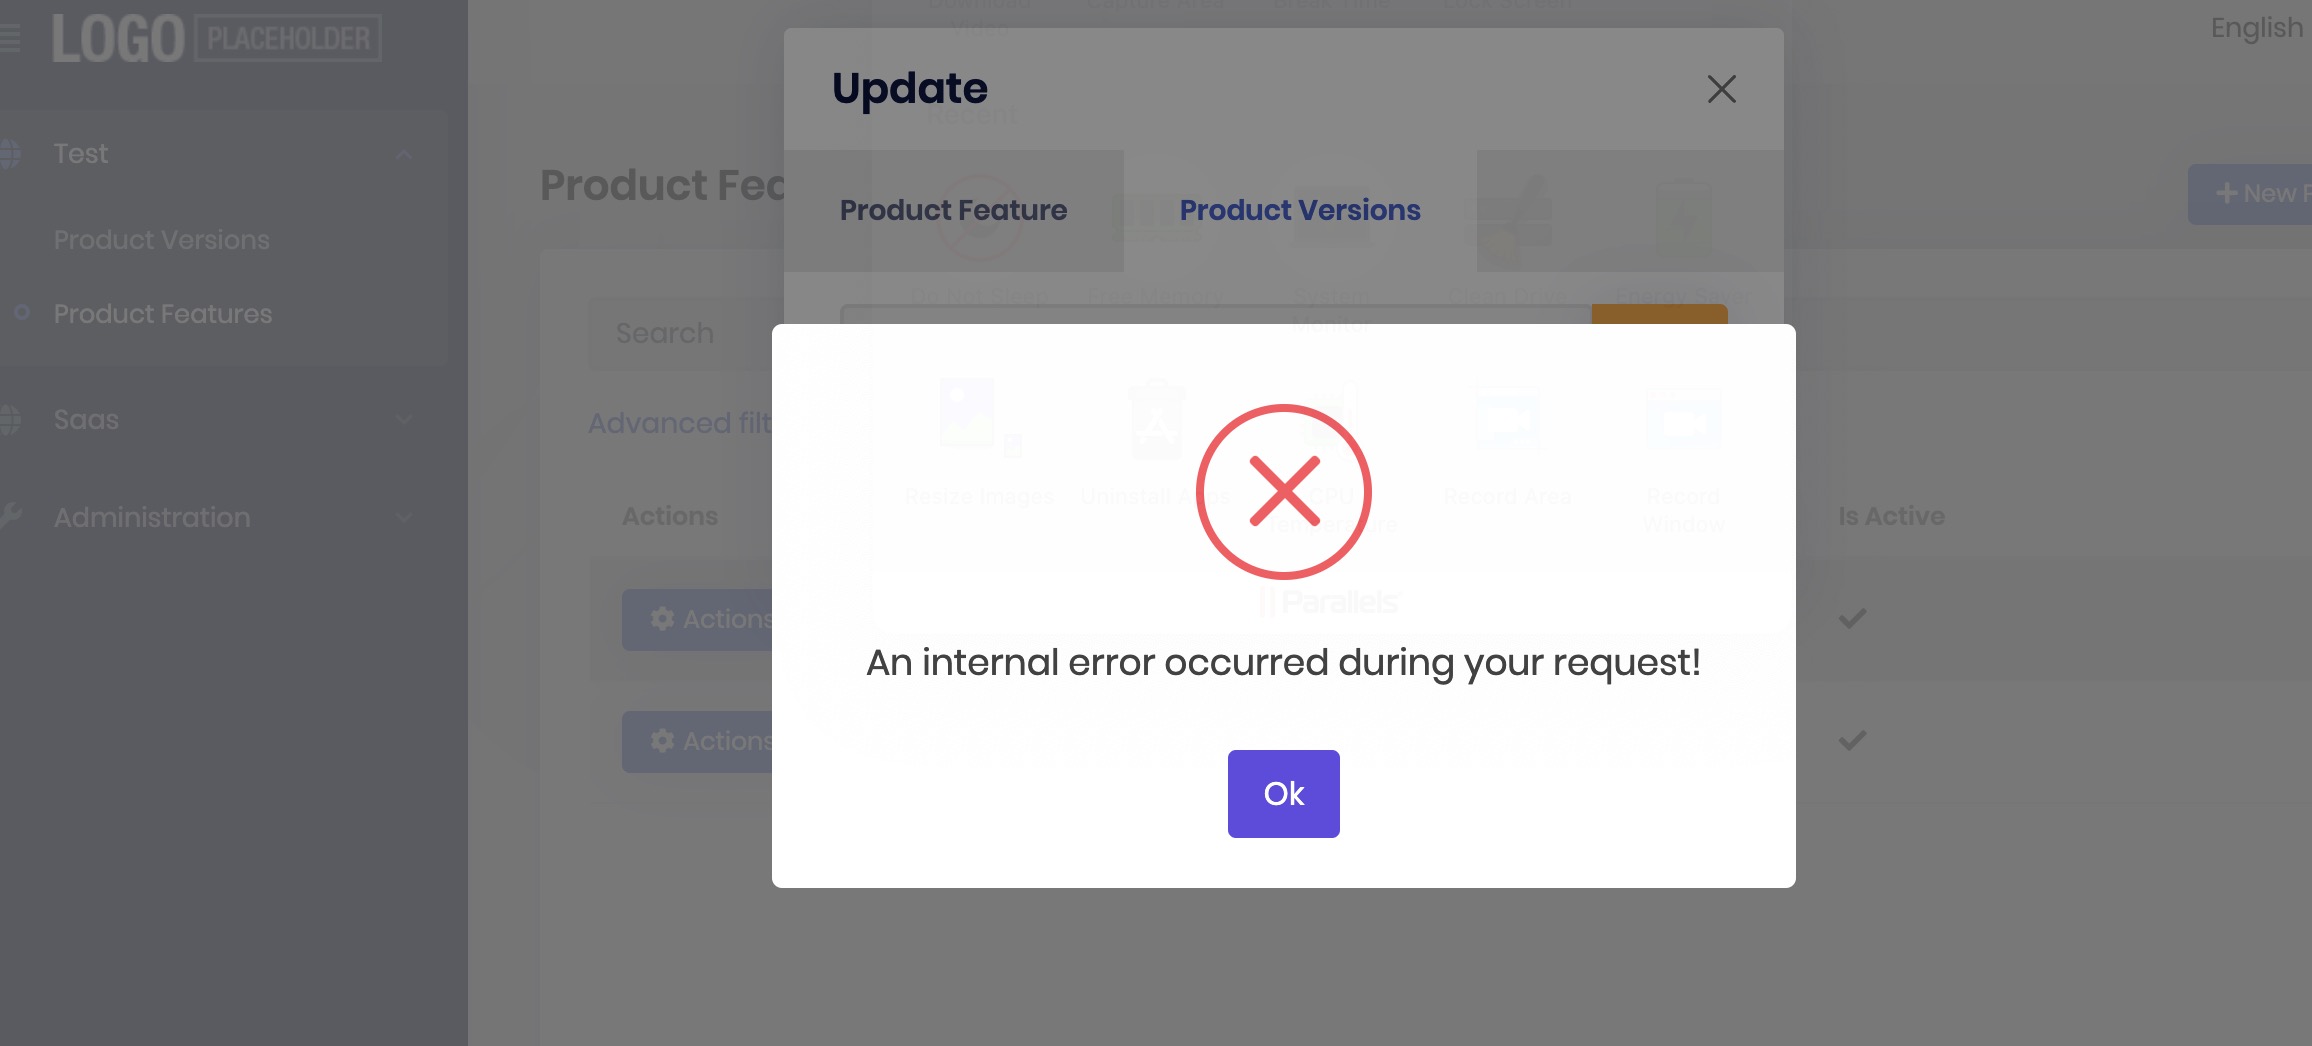
Task: Switch to the Product Versions tab
Action: [1300, 210]
